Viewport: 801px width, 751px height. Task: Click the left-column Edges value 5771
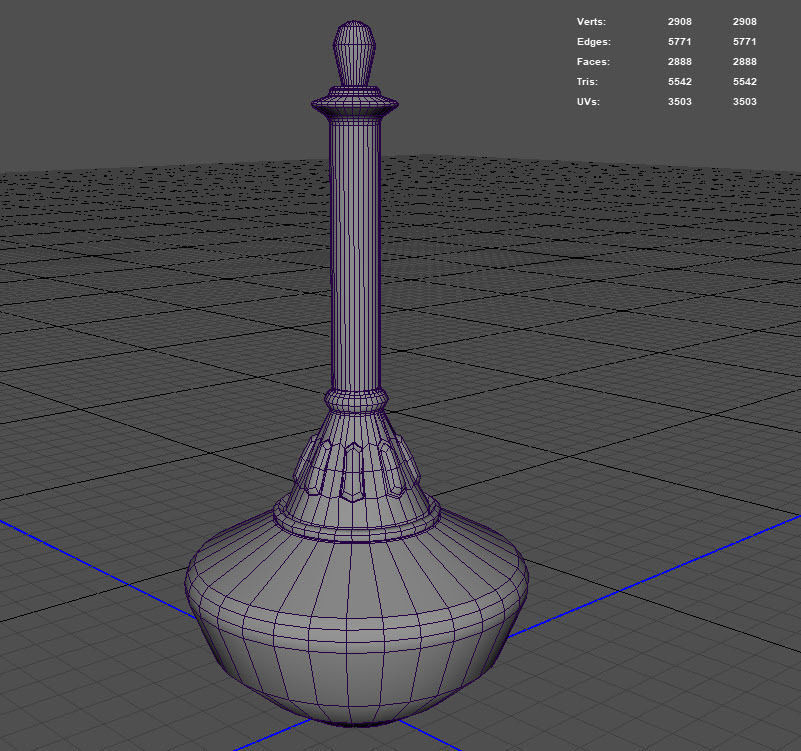(679, 41)
